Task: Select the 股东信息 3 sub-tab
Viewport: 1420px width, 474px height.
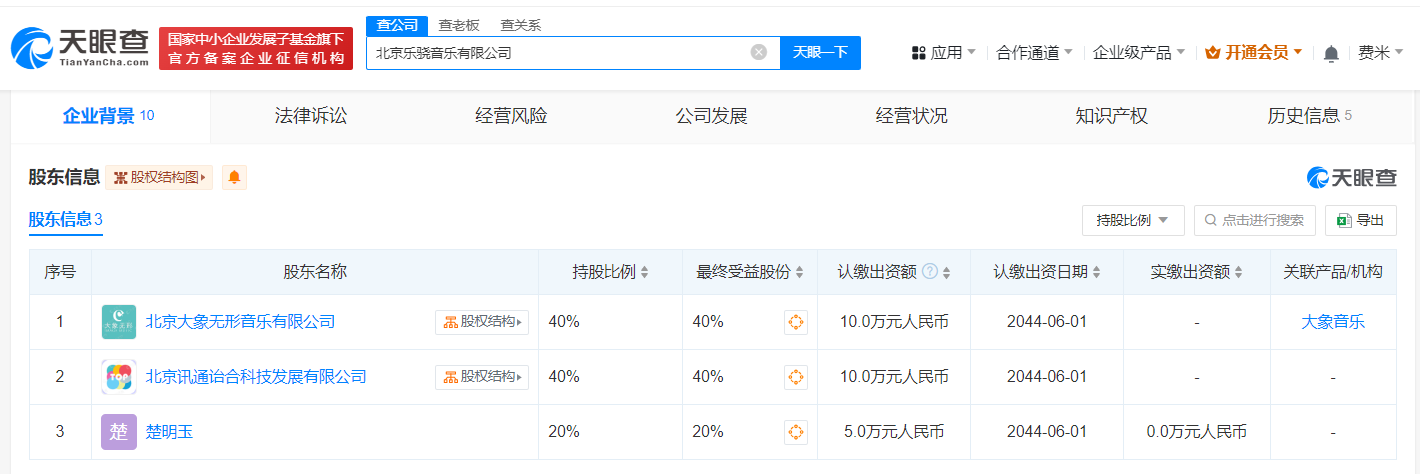Action: pos(66,220)
